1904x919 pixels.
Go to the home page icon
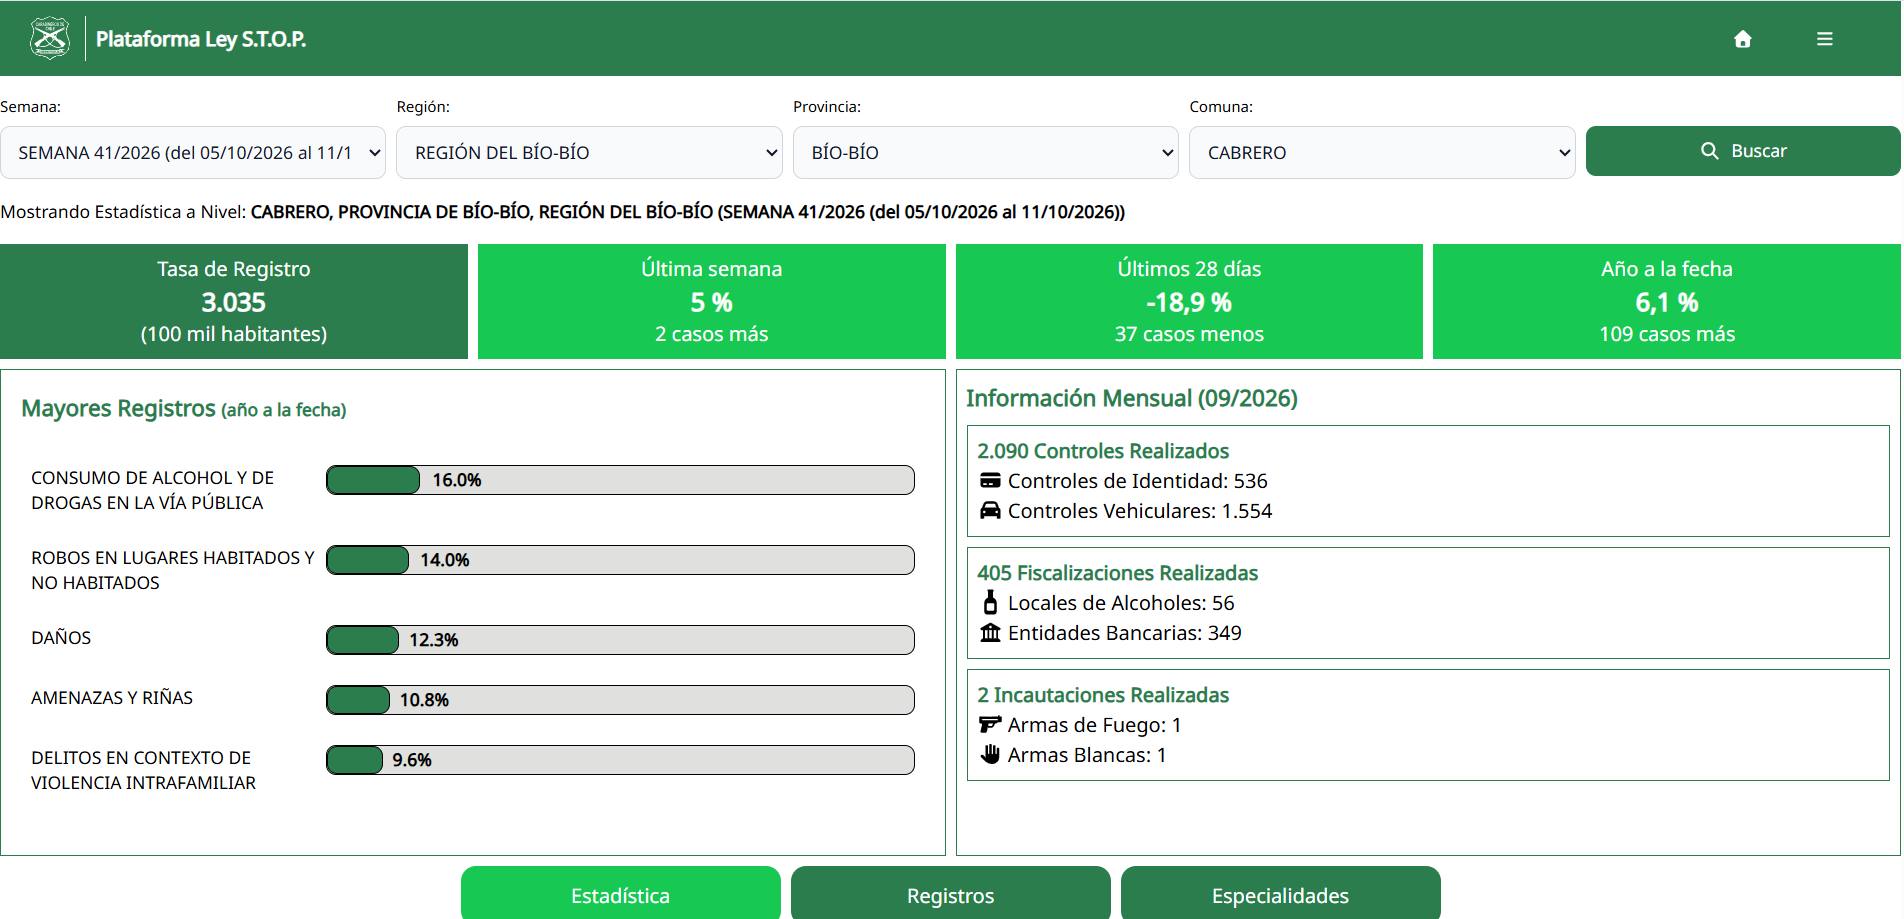coord(1743,39)
